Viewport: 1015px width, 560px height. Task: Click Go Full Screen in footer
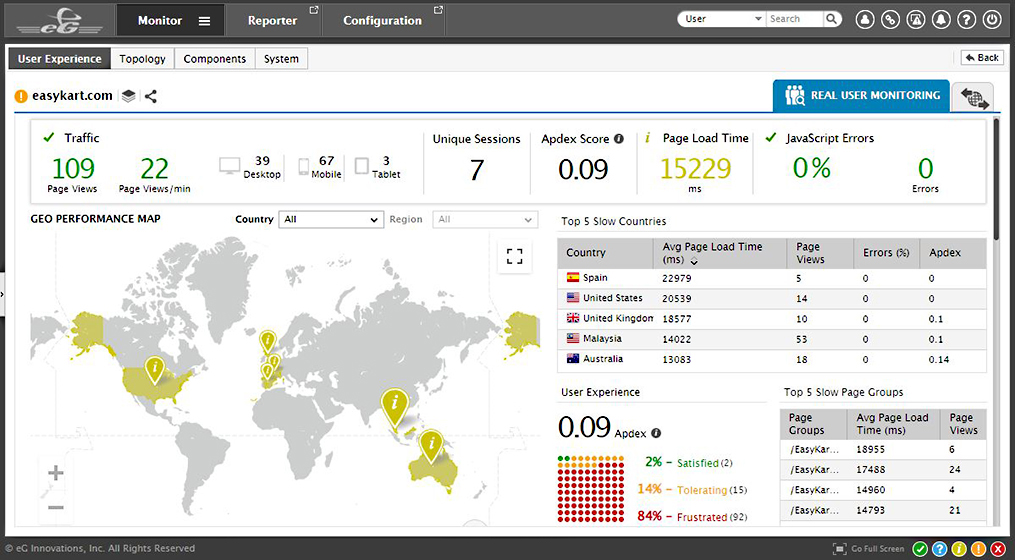point(869,549)
